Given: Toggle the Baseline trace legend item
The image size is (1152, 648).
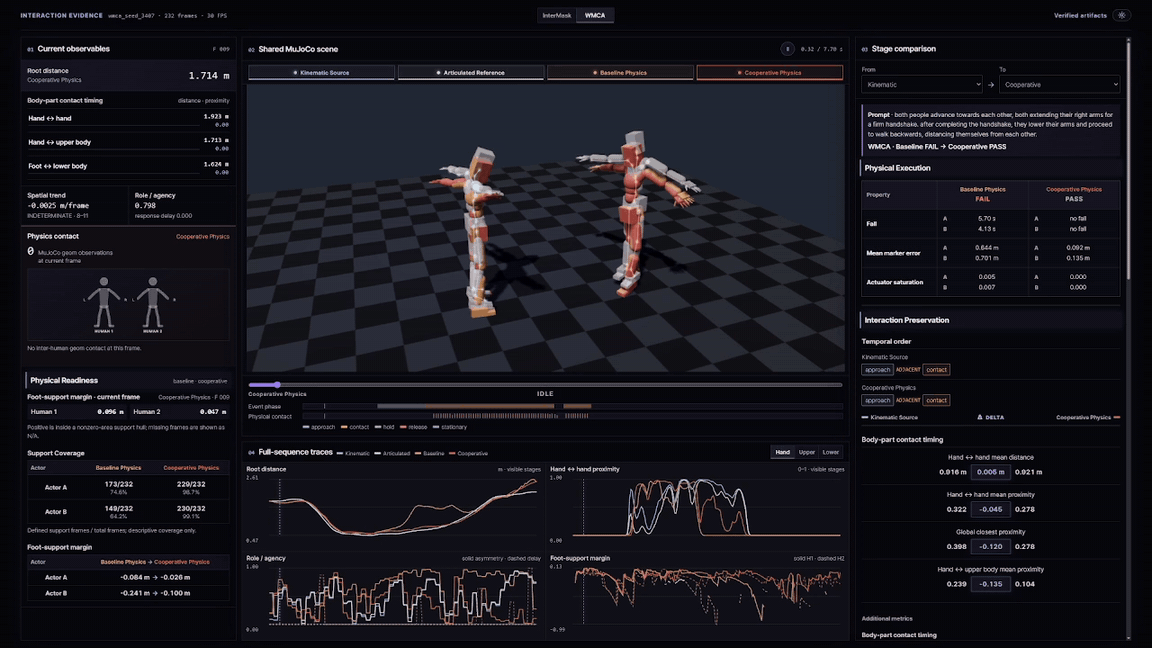Looking at the screenshot, I should click(x=430, y=453).
